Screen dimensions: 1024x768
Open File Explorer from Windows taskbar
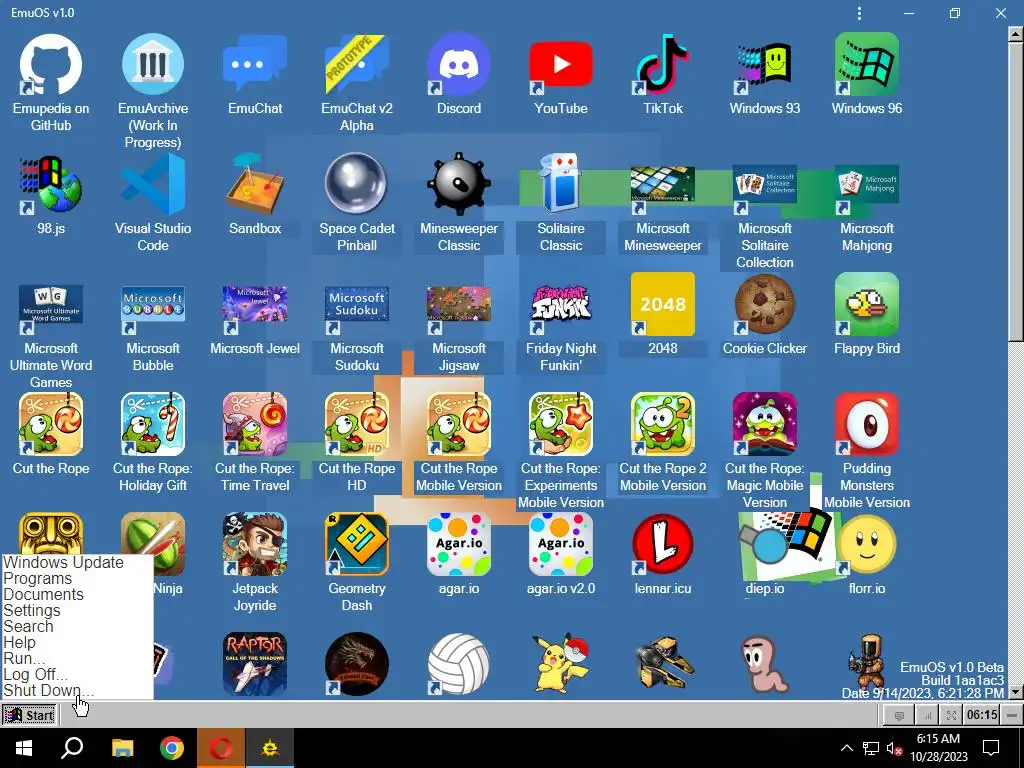122,748
